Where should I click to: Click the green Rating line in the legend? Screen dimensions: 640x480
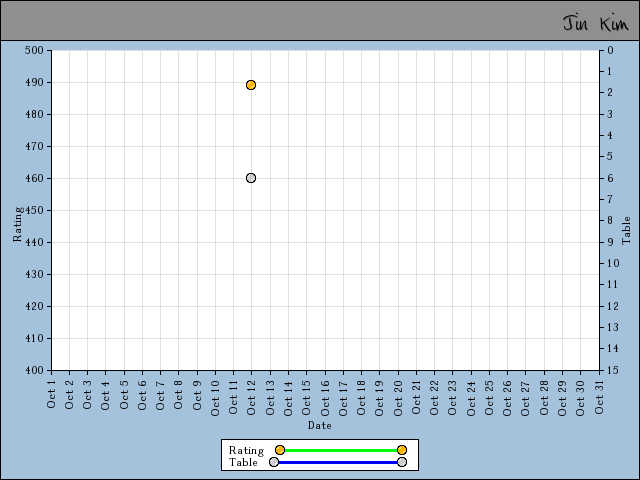click(x=340, y=450)
